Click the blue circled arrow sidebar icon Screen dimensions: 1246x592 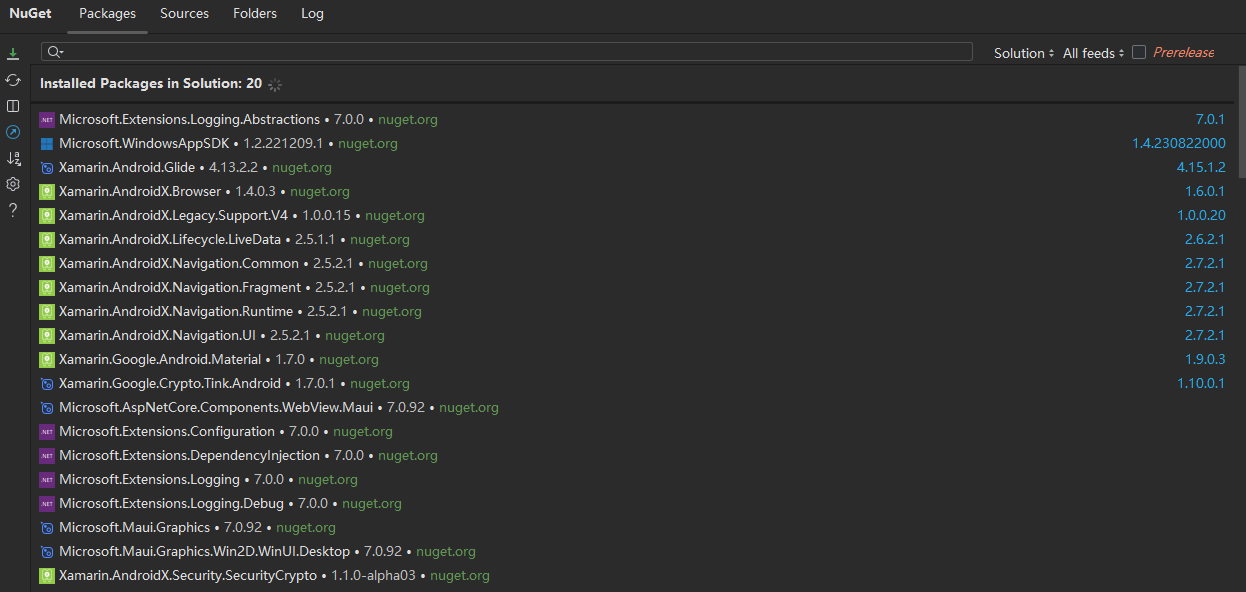(13, 132)
